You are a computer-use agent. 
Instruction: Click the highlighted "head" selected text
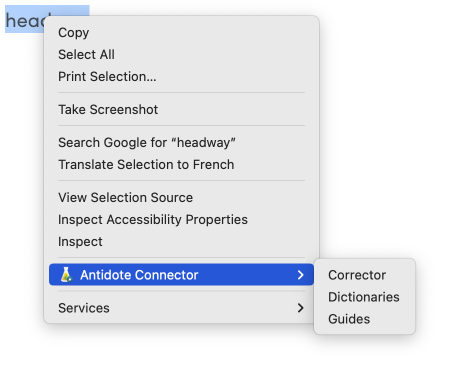pos(25,21)
